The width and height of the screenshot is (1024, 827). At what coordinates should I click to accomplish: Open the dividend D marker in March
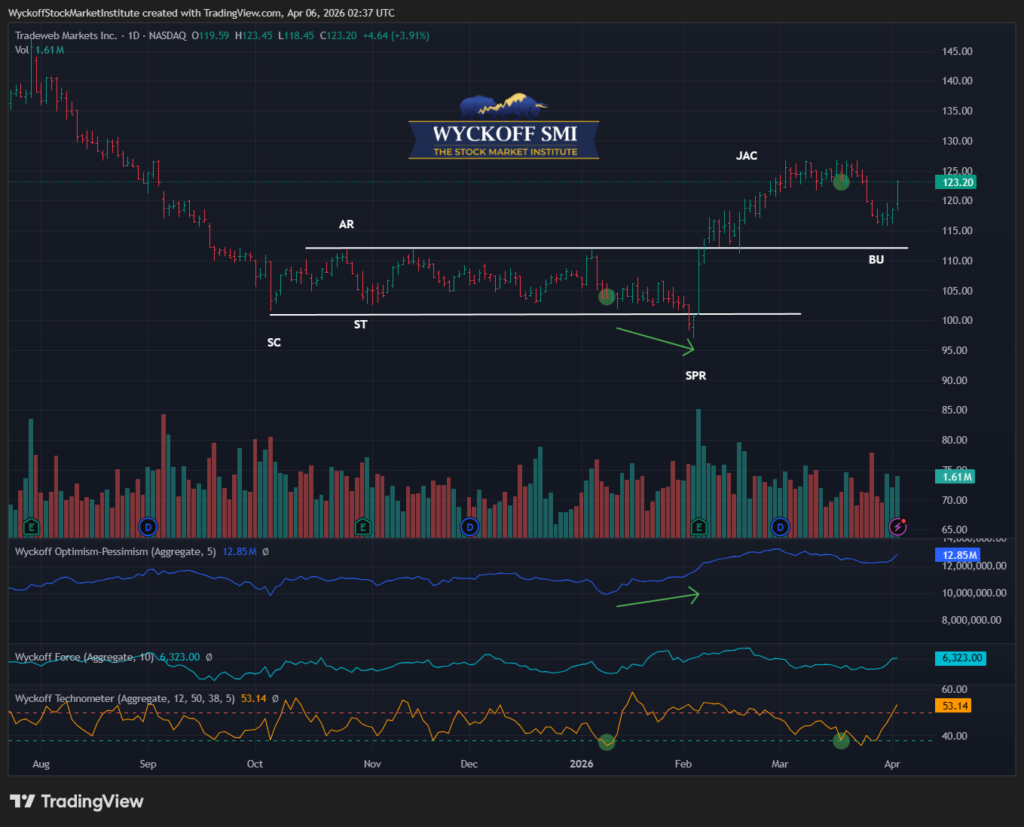click(x=780, y=526)
